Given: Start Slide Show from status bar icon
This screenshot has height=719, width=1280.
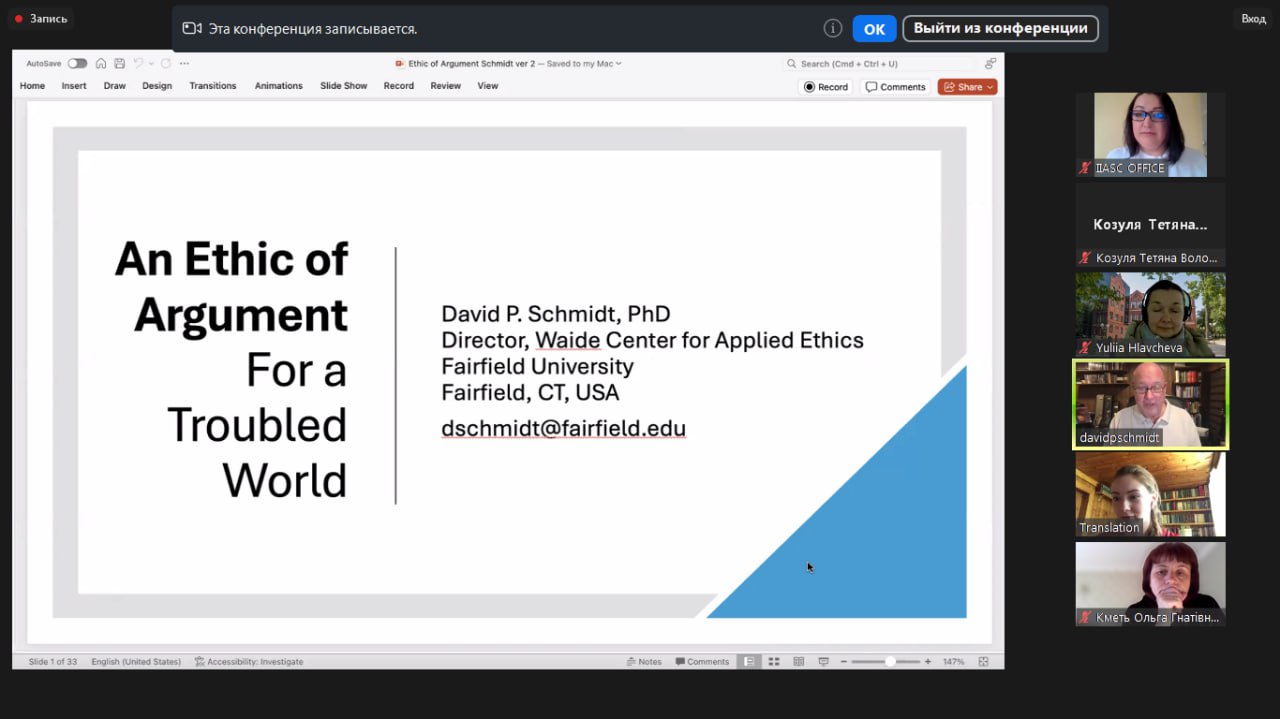Looking at the screenshot, I should 823,662.
